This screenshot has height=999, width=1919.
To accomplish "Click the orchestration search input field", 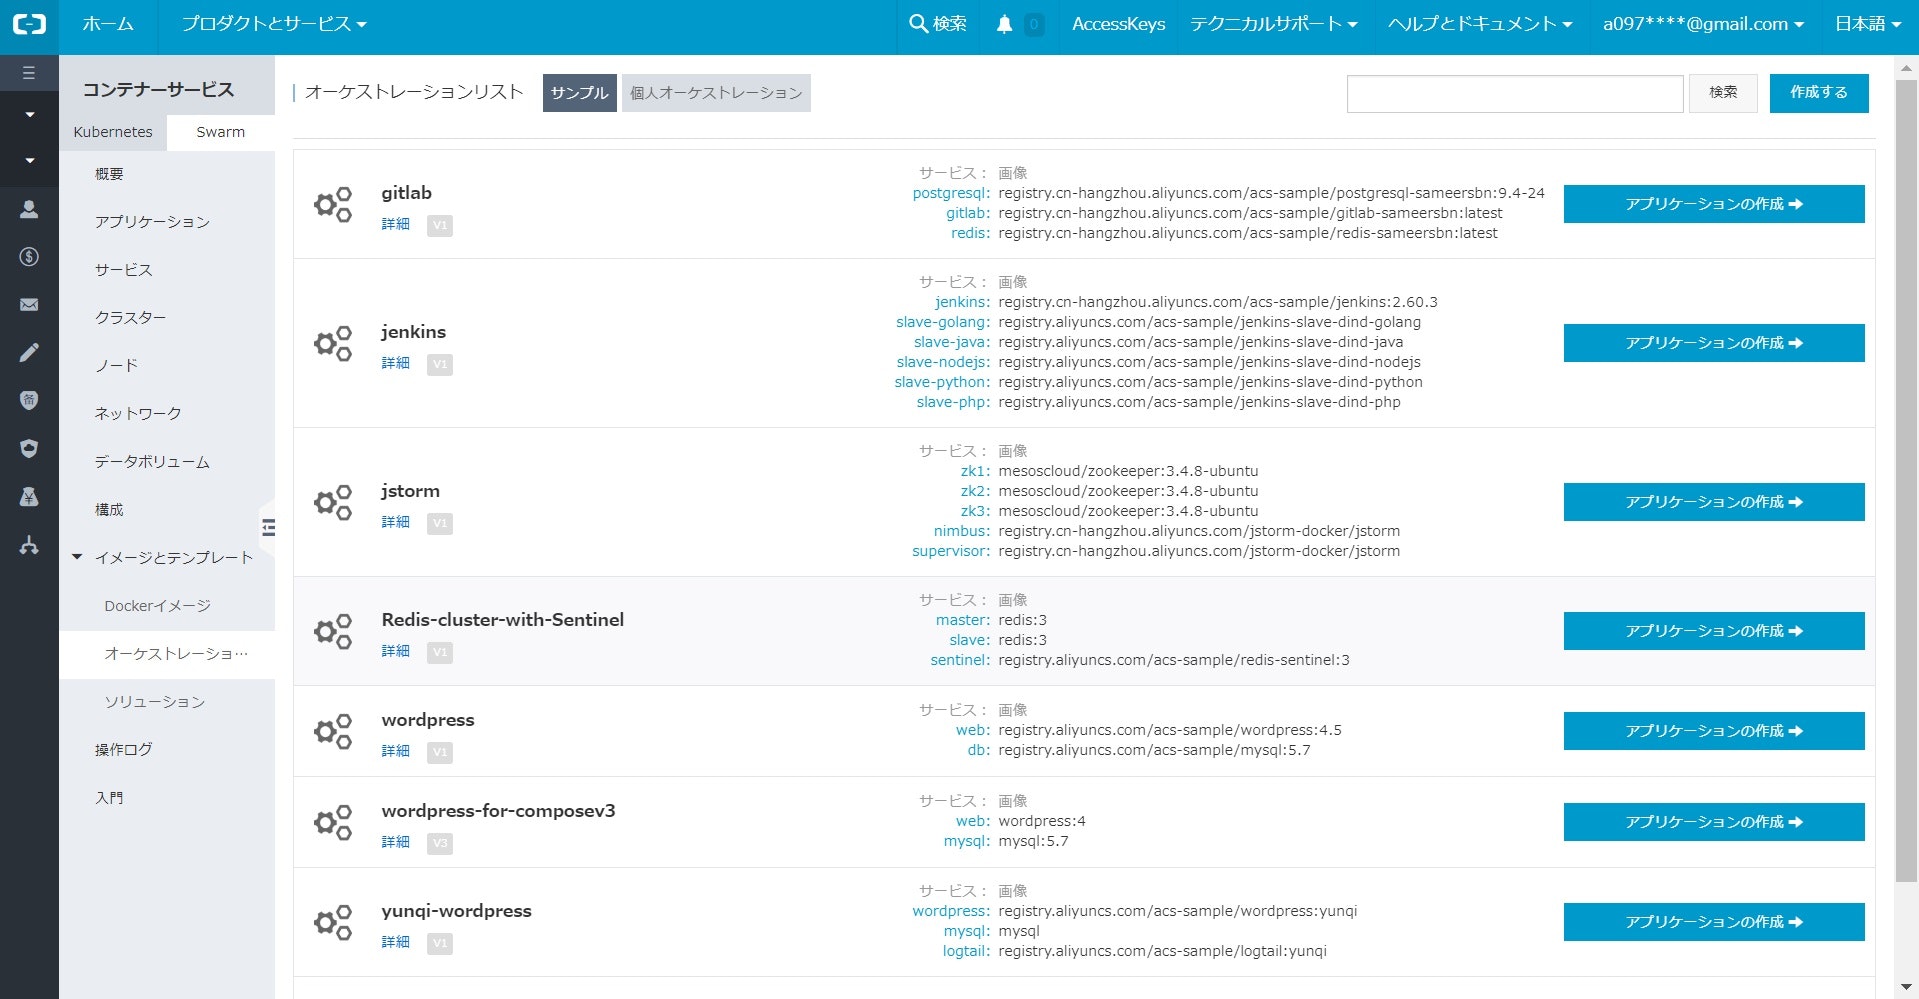I will point(1514,93).
